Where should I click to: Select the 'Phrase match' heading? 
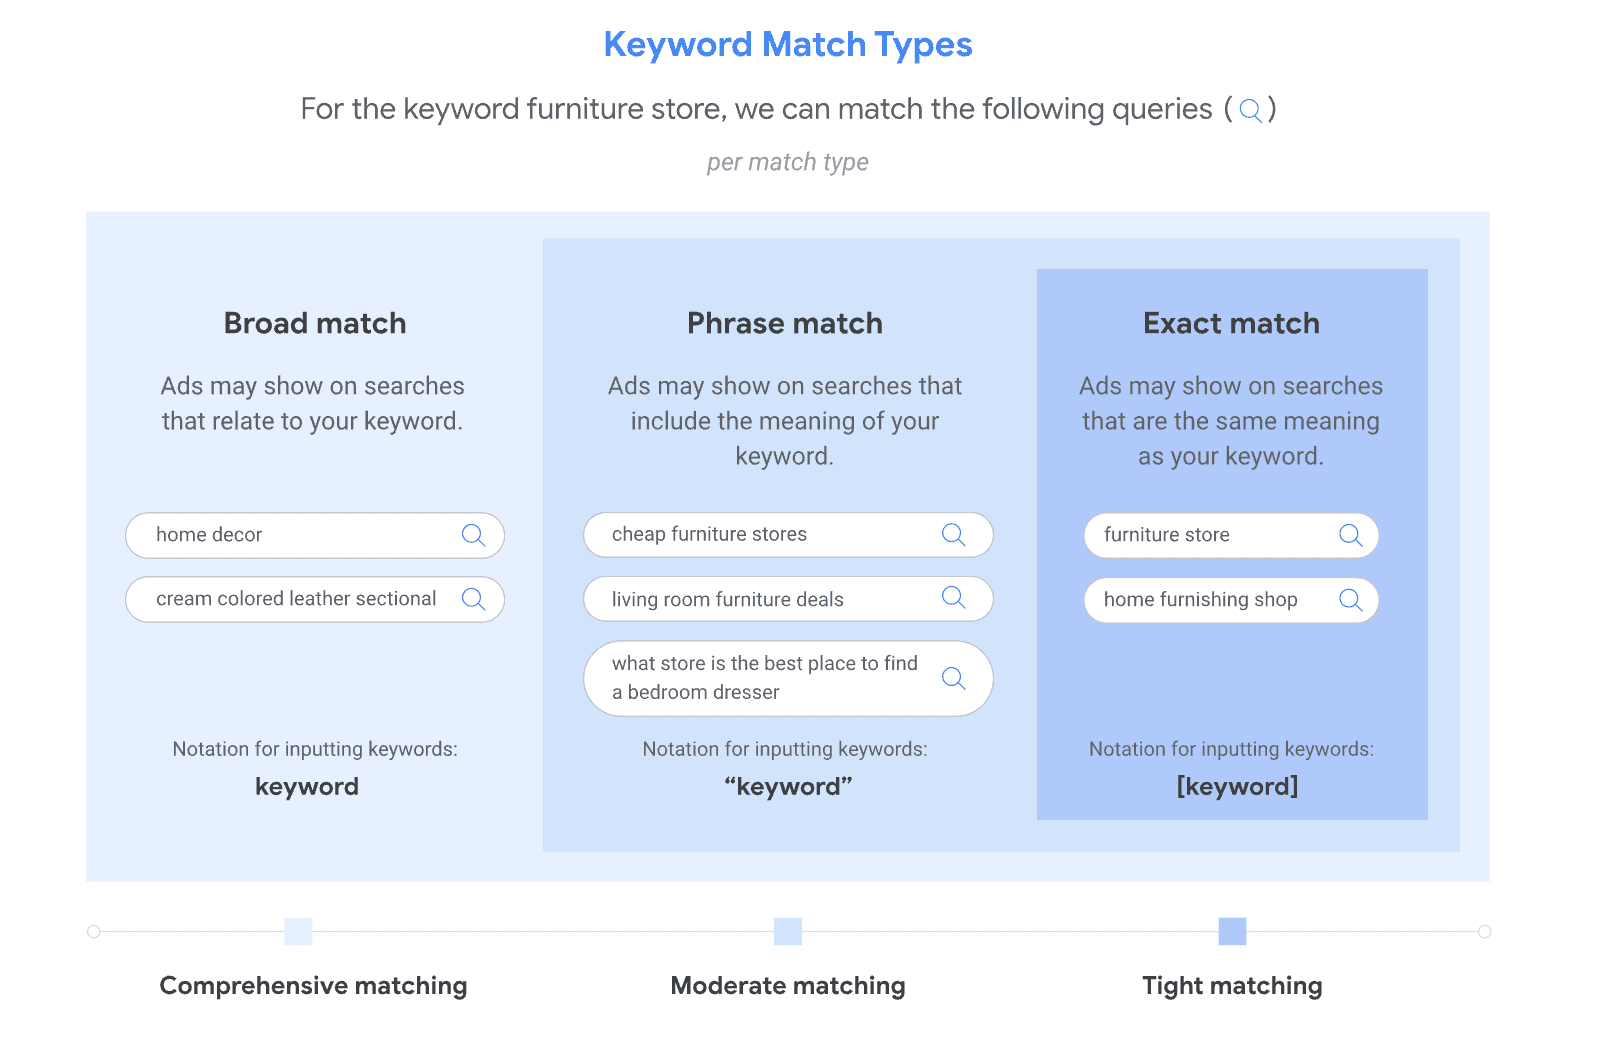click(785, 323)
